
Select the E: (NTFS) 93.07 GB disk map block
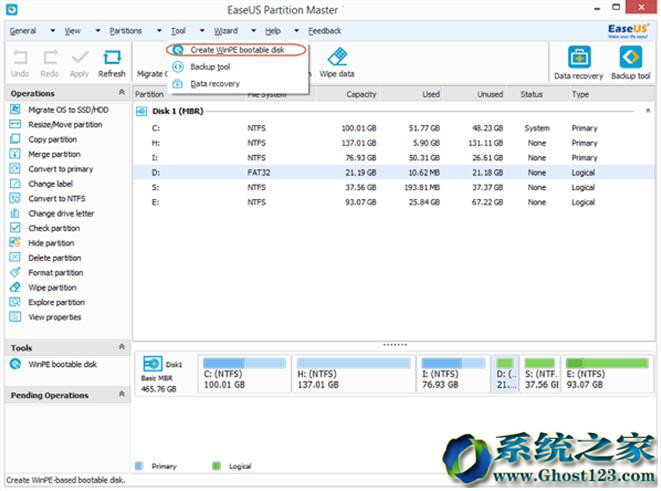pyautogui.click(x=607, y=374)
